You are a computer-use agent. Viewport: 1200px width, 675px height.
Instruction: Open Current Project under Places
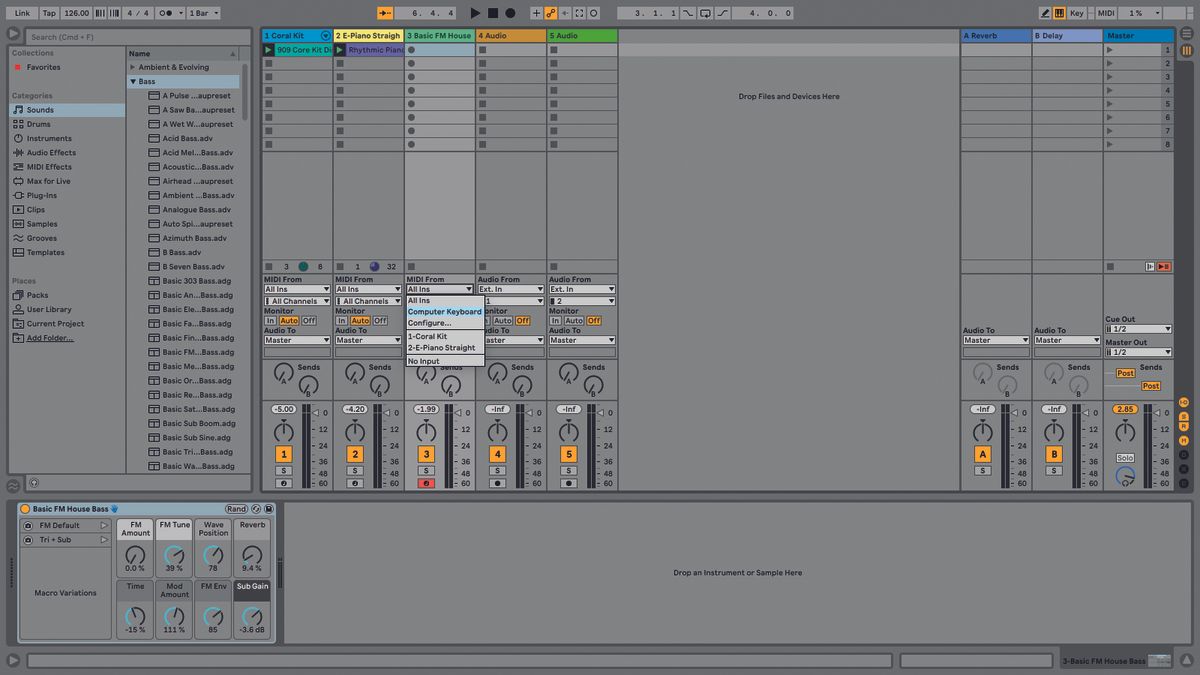tap(67, 324)
